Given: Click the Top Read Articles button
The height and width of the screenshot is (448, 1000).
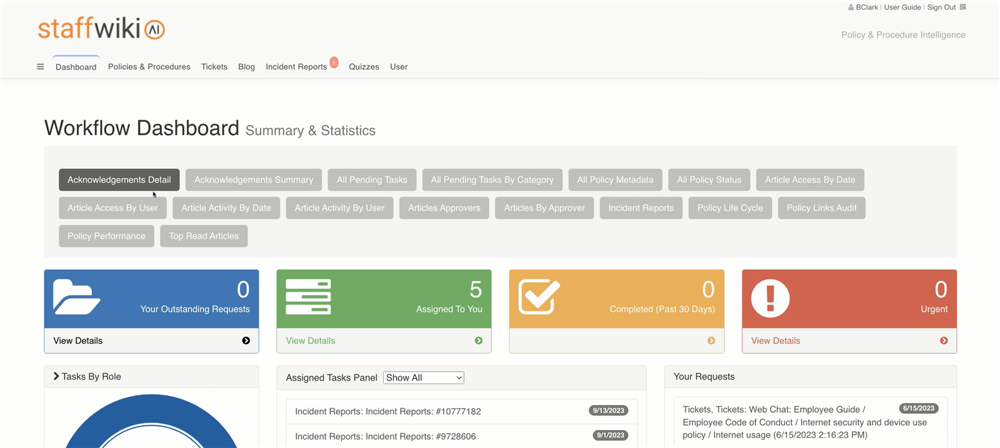Looking at the screenshot, I should pos(203,236).
